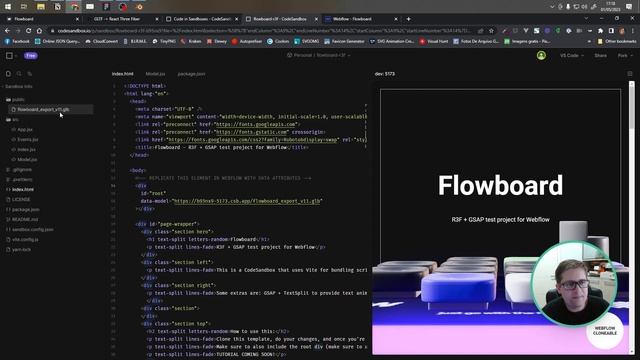The image size is (640, 360).
Task: Open the Files explorer icon in sidebar
Action: [8, 74]
